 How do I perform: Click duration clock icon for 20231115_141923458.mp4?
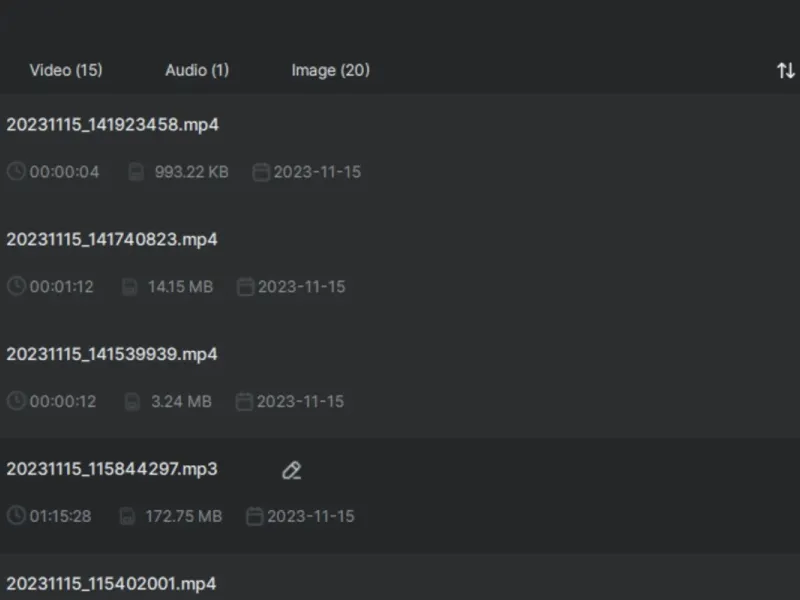click(16, 172)
